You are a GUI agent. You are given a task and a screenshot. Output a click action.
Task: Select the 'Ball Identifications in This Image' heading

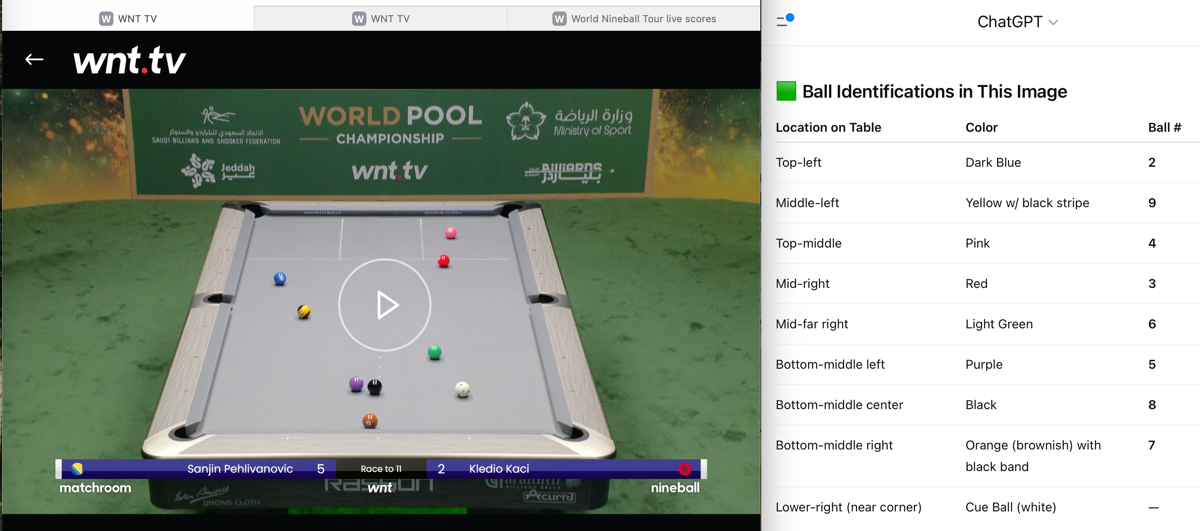click(x=935, y=92)
